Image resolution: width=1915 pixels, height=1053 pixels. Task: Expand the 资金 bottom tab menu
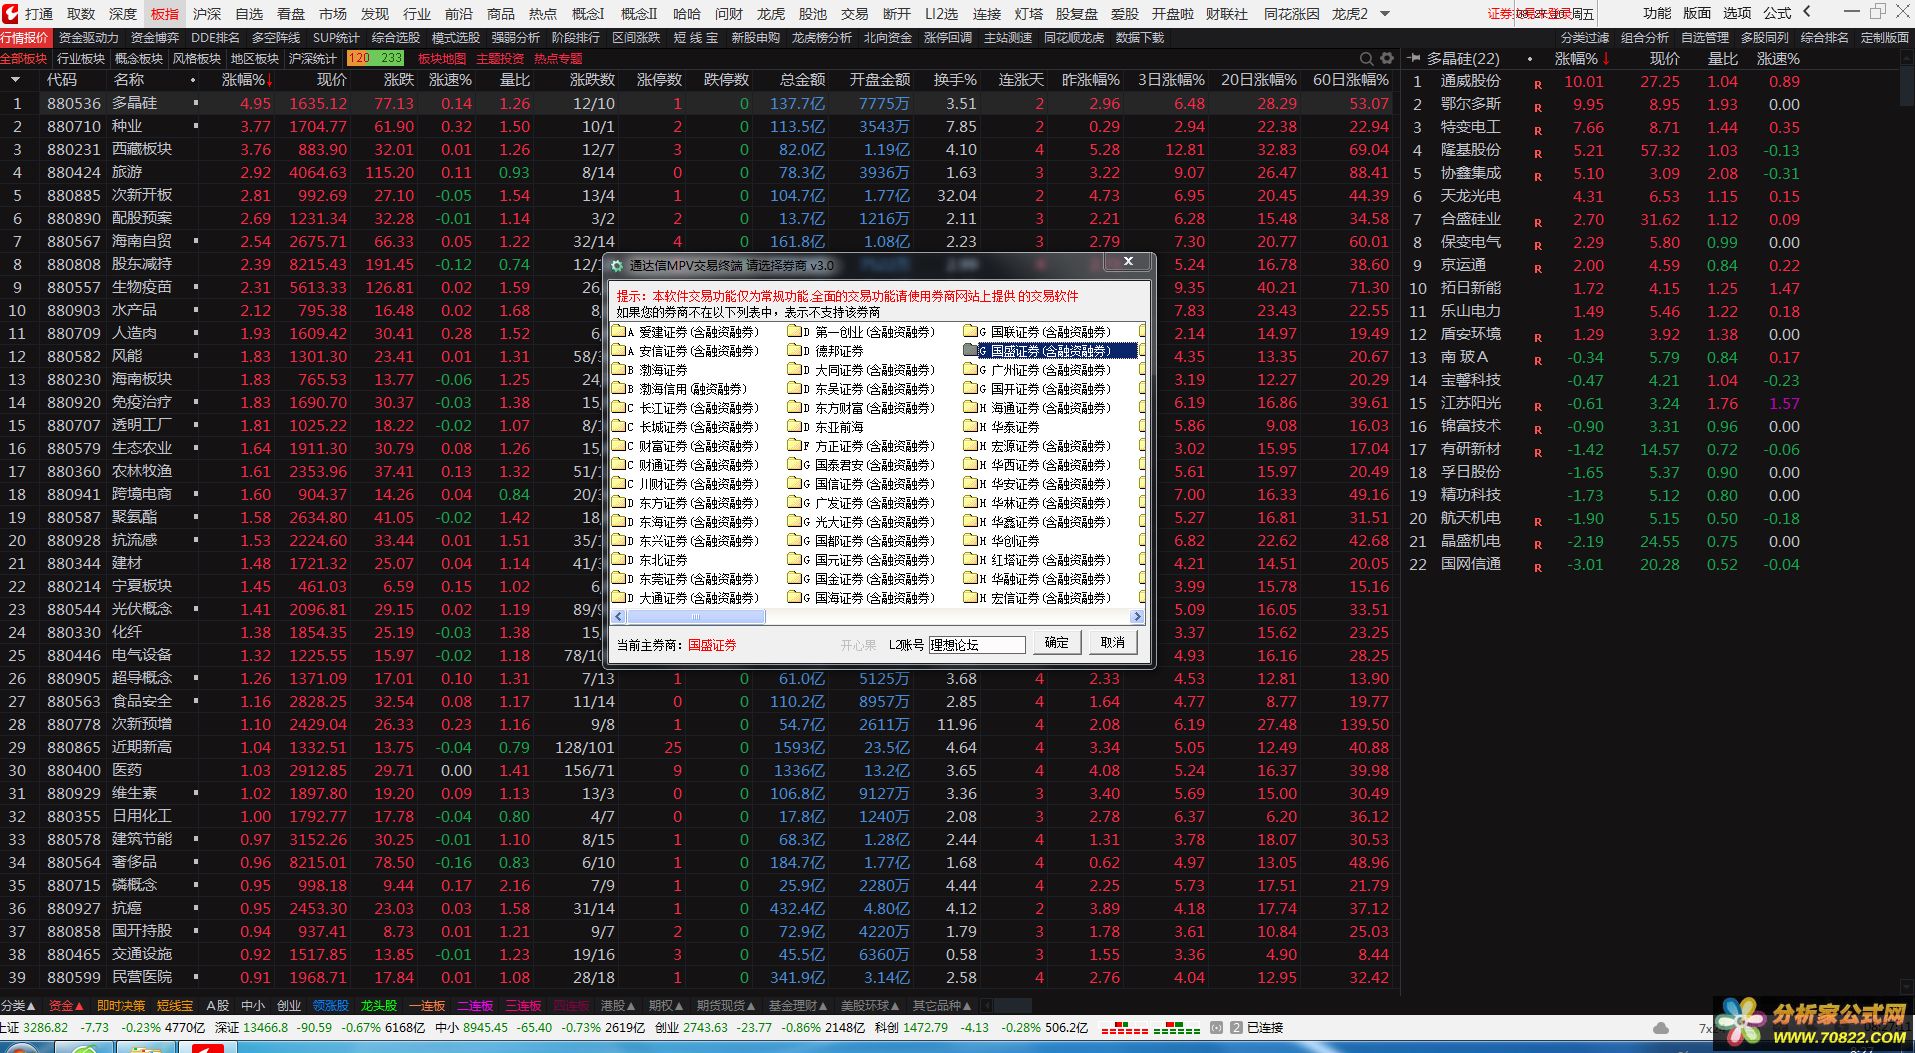tap(67, 1005)
